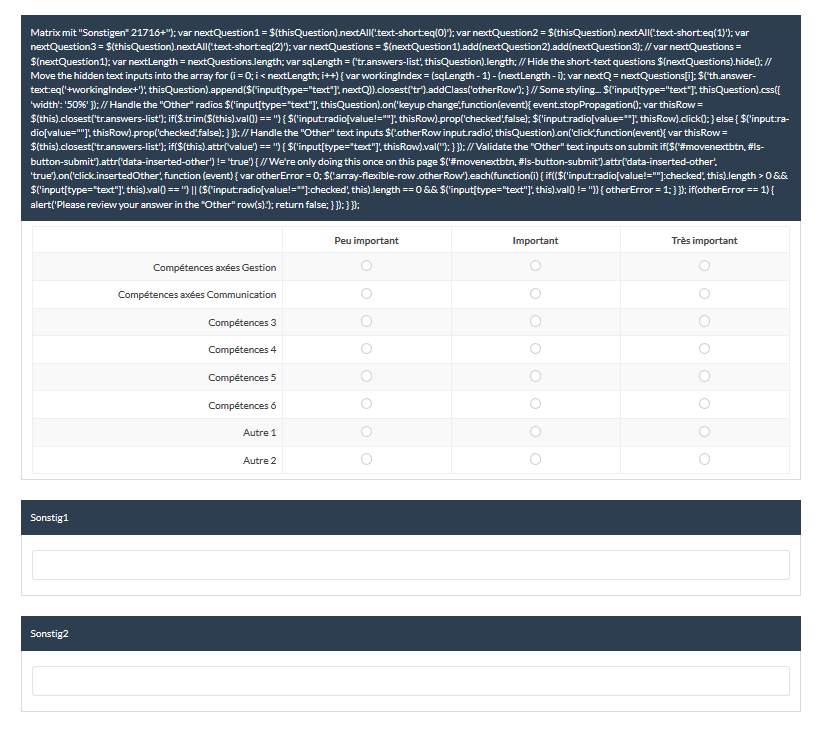831x745 pixels.
Task: Rate Compétences 5 as Important
Action: 535,377
